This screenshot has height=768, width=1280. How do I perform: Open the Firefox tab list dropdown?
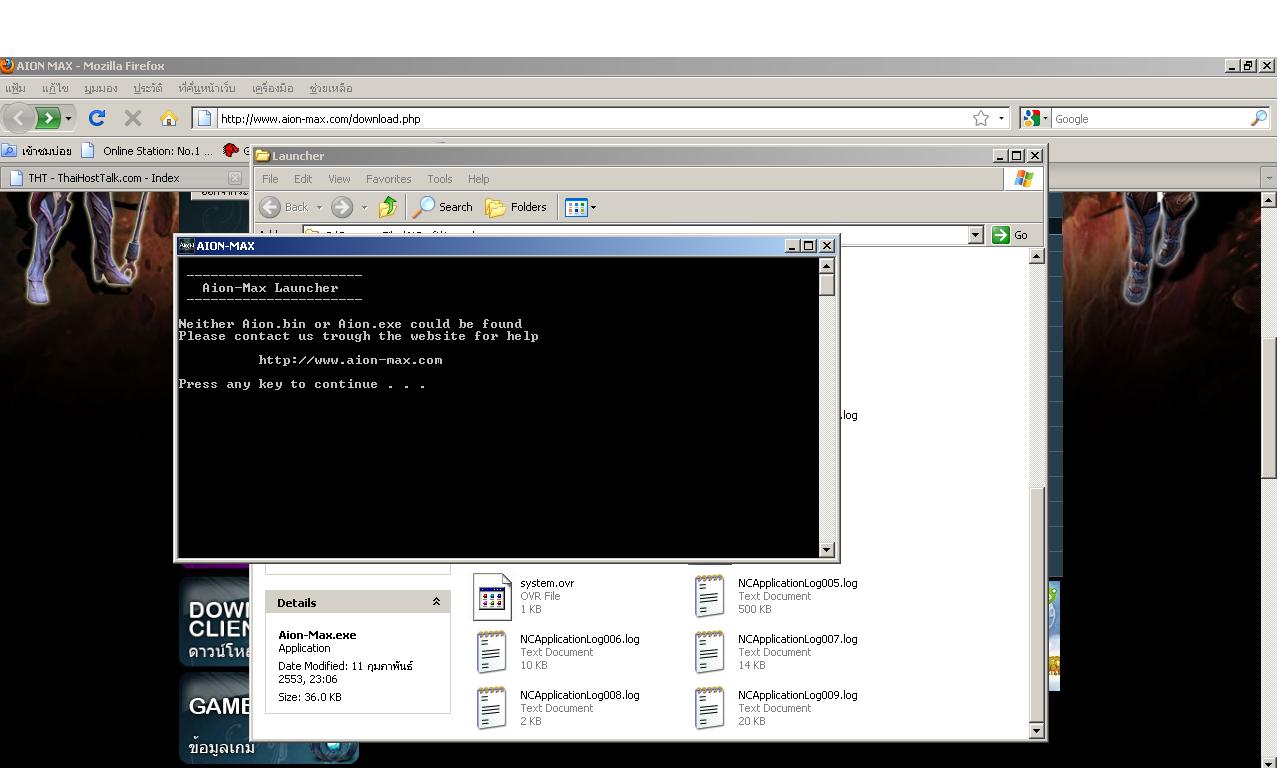[x=1269, y=178]
